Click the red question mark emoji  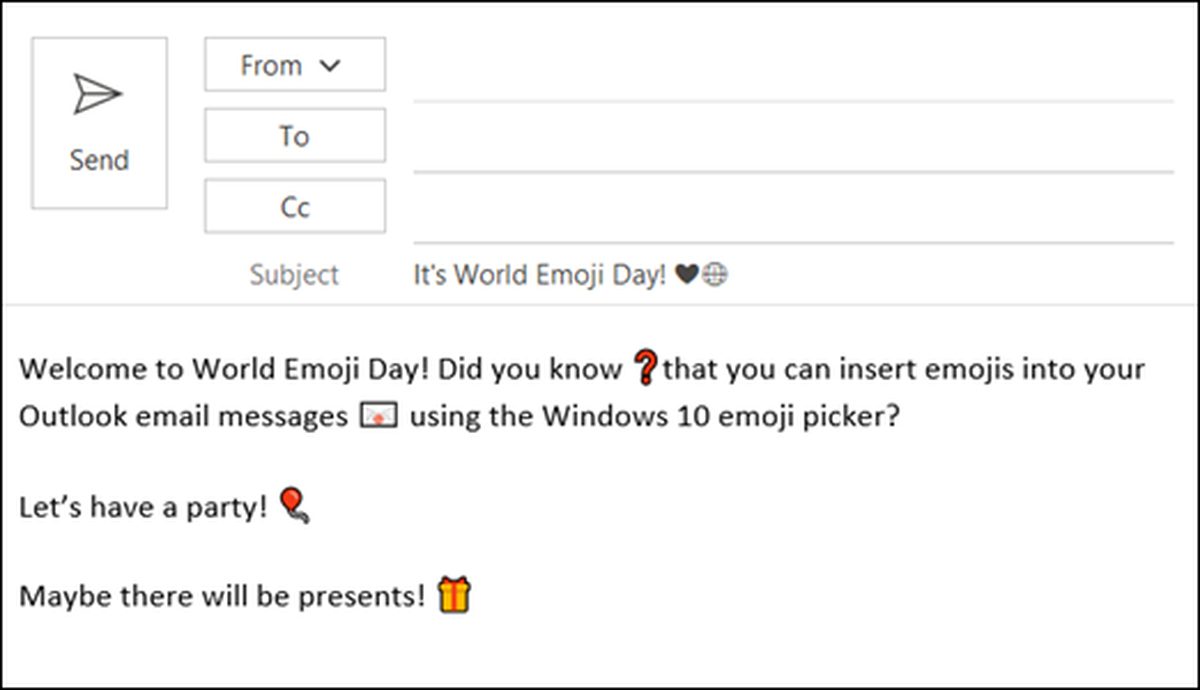point(645,369)
